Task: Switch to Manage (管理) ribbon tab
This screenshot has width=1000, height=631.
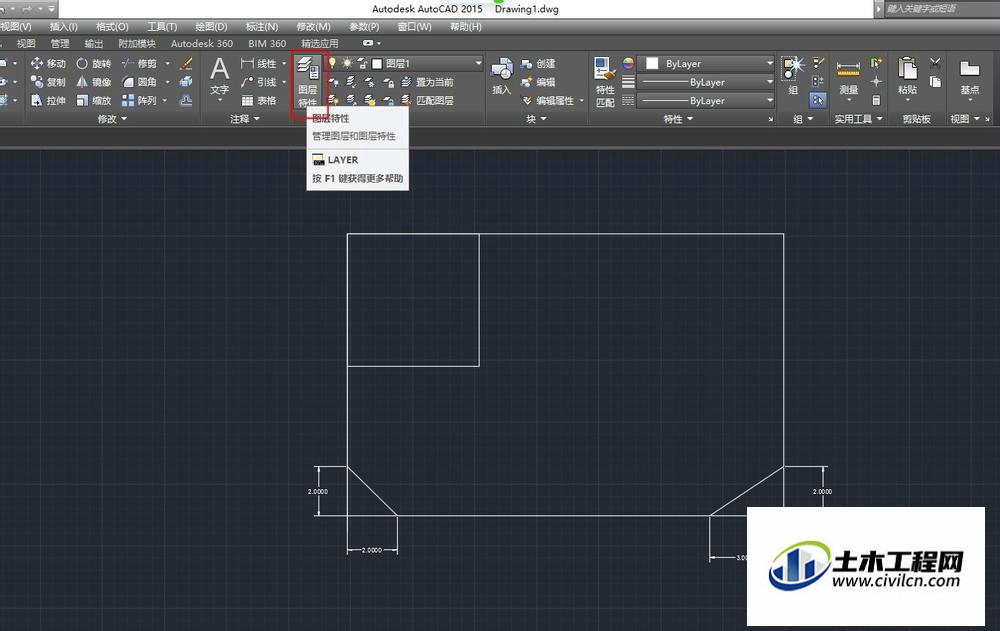Action: [60, 43]
